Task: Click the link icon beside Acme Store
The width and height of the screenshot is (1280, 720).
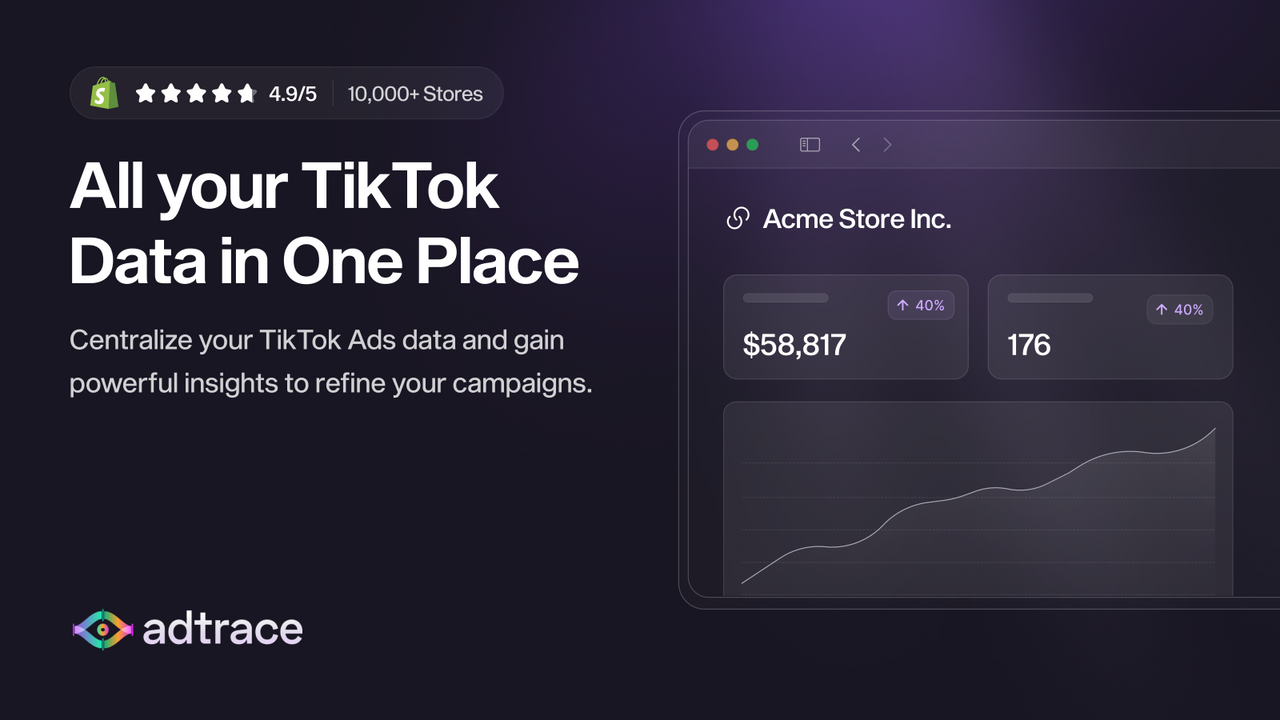Action: [x=738, y=219]
